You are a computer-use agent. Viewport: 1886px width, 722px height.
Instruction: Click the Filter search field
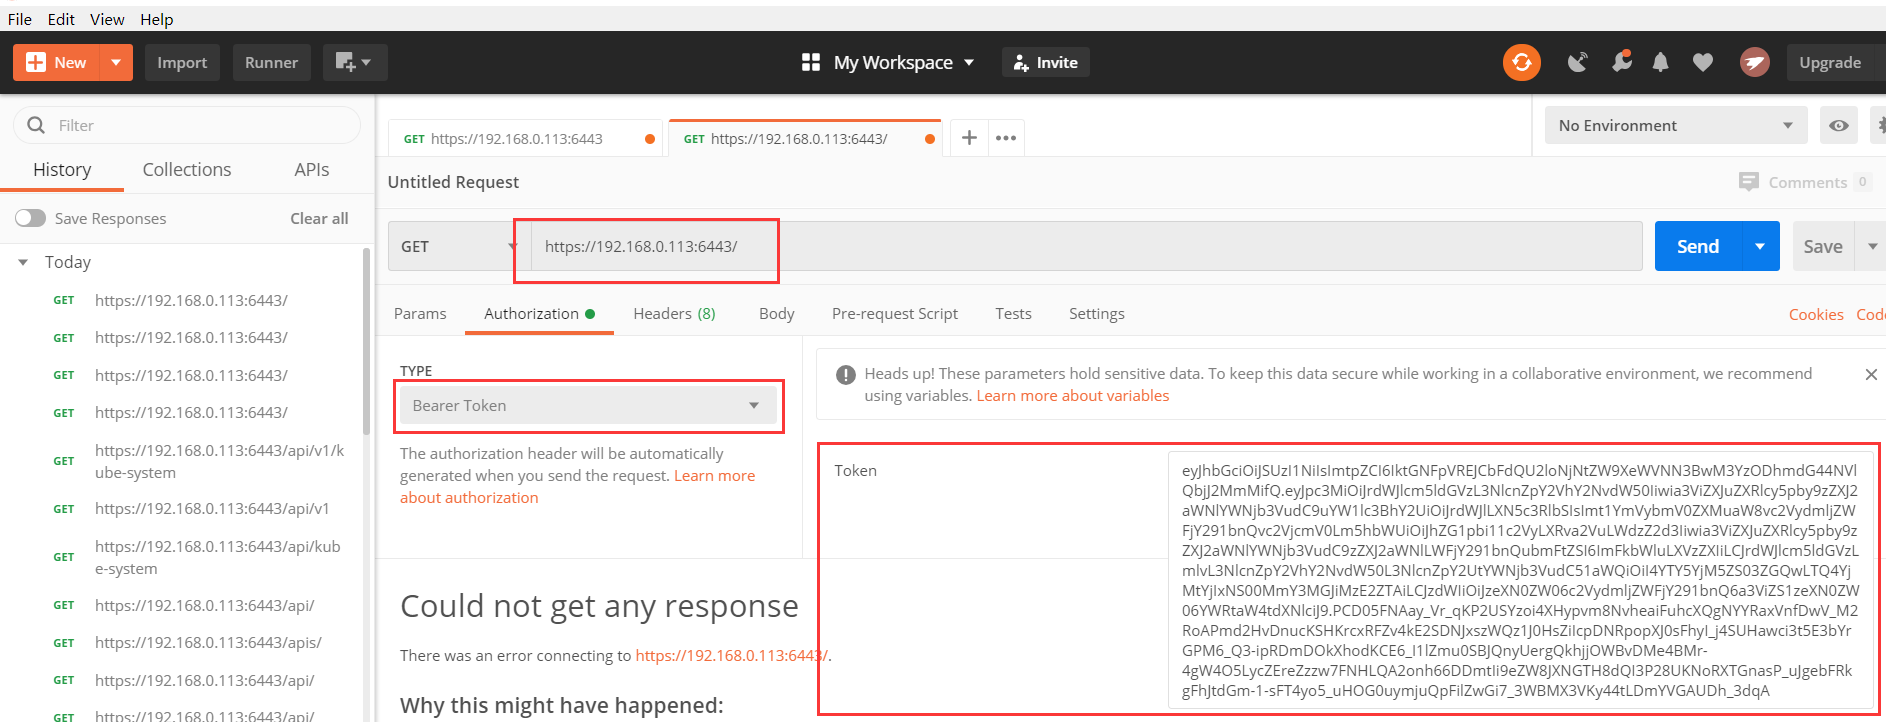187,125
